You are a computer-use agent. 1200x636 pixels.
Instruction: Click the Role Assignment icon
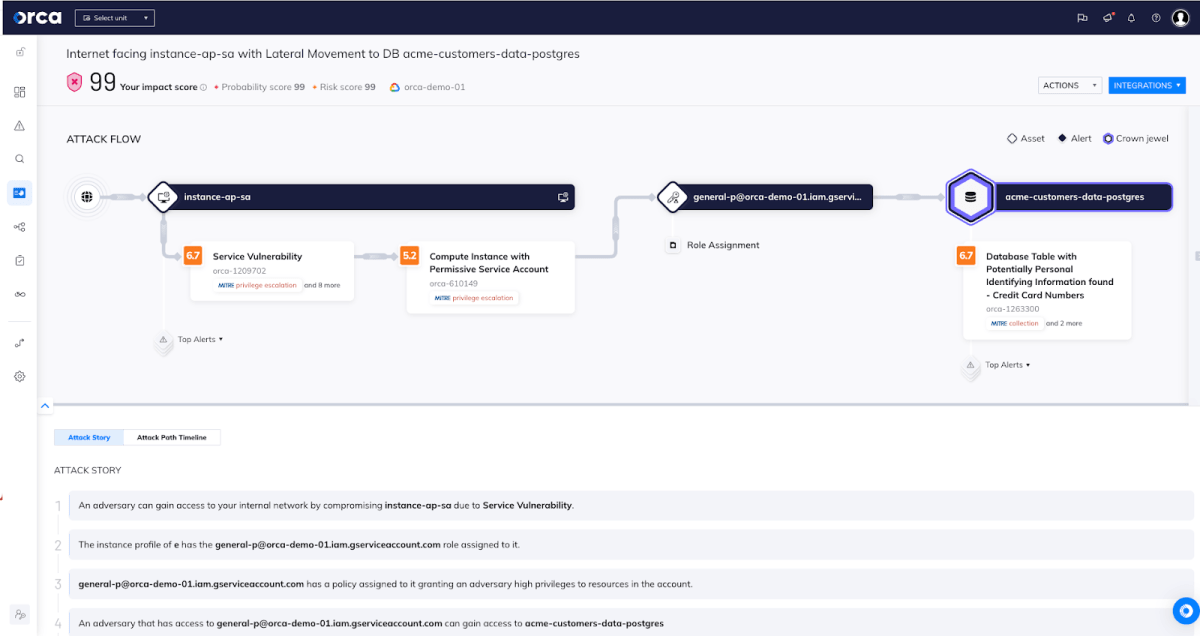(673, 245)
